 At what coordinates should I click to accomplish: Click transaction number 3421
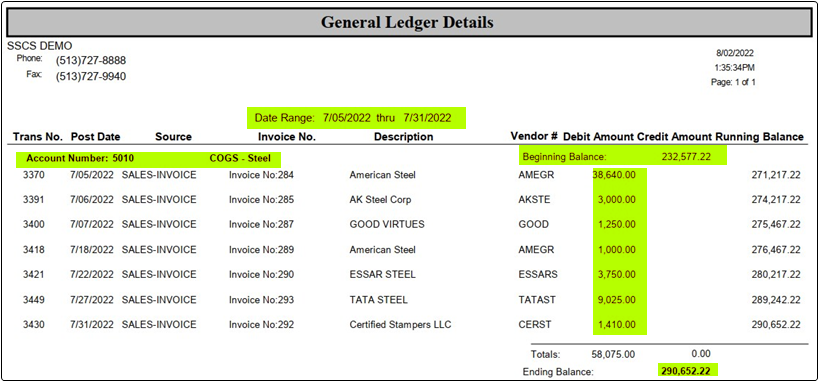[34, 274]
